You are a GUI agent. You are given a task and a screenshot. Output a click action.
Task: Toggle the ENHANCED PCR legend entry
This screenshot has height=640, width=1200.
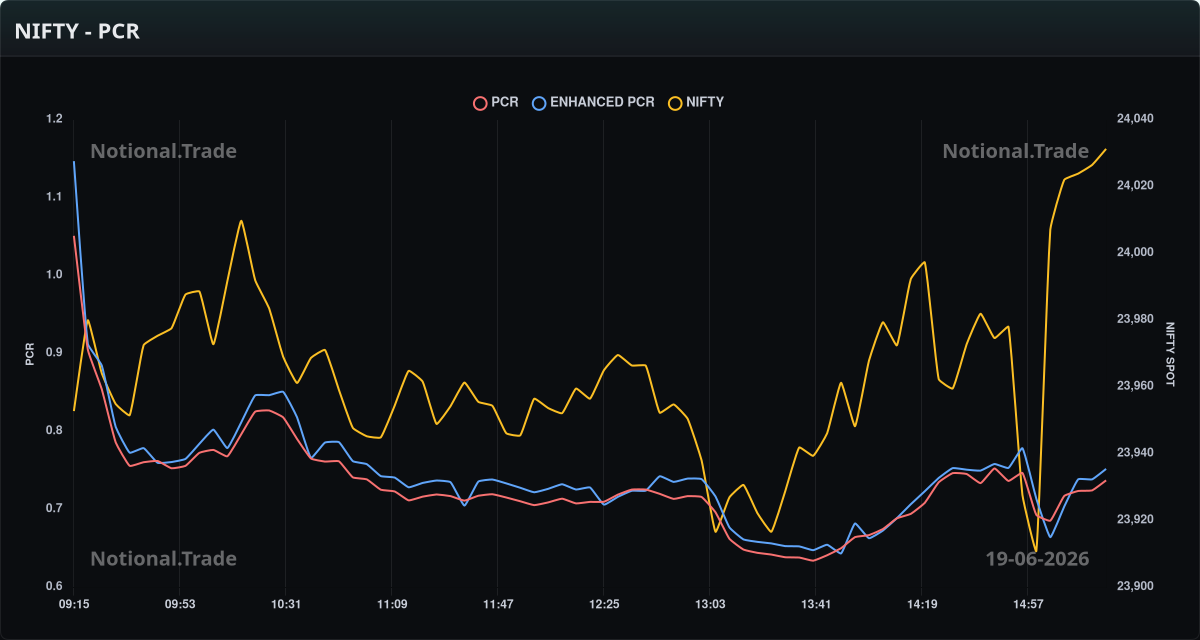[594, 102]
